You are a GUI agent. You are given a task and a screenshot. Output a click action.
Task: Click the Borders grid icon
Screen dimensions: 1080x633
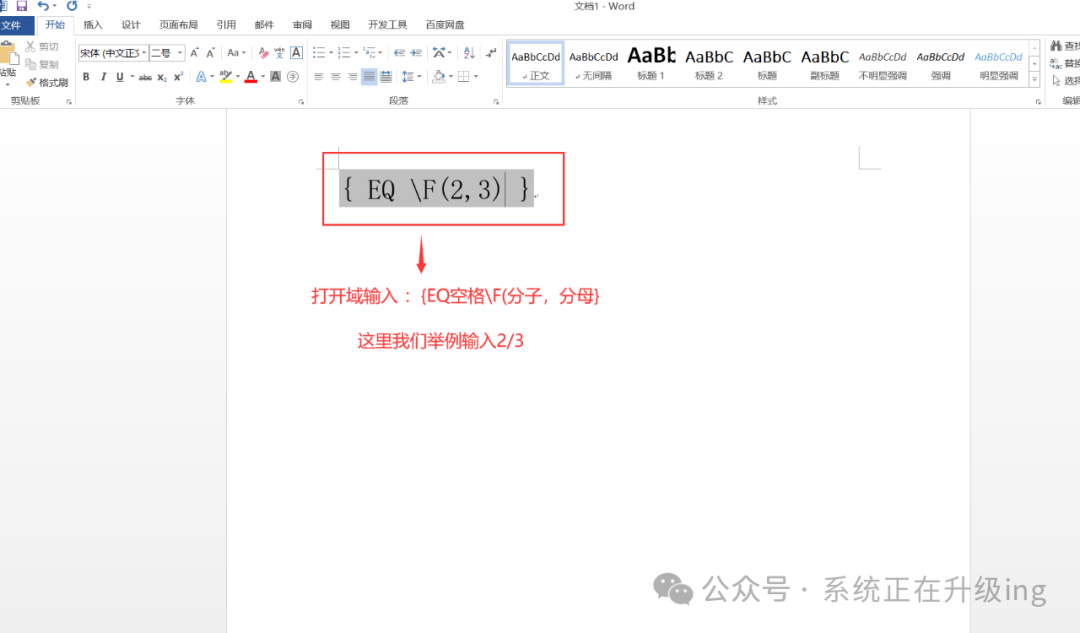464,76
